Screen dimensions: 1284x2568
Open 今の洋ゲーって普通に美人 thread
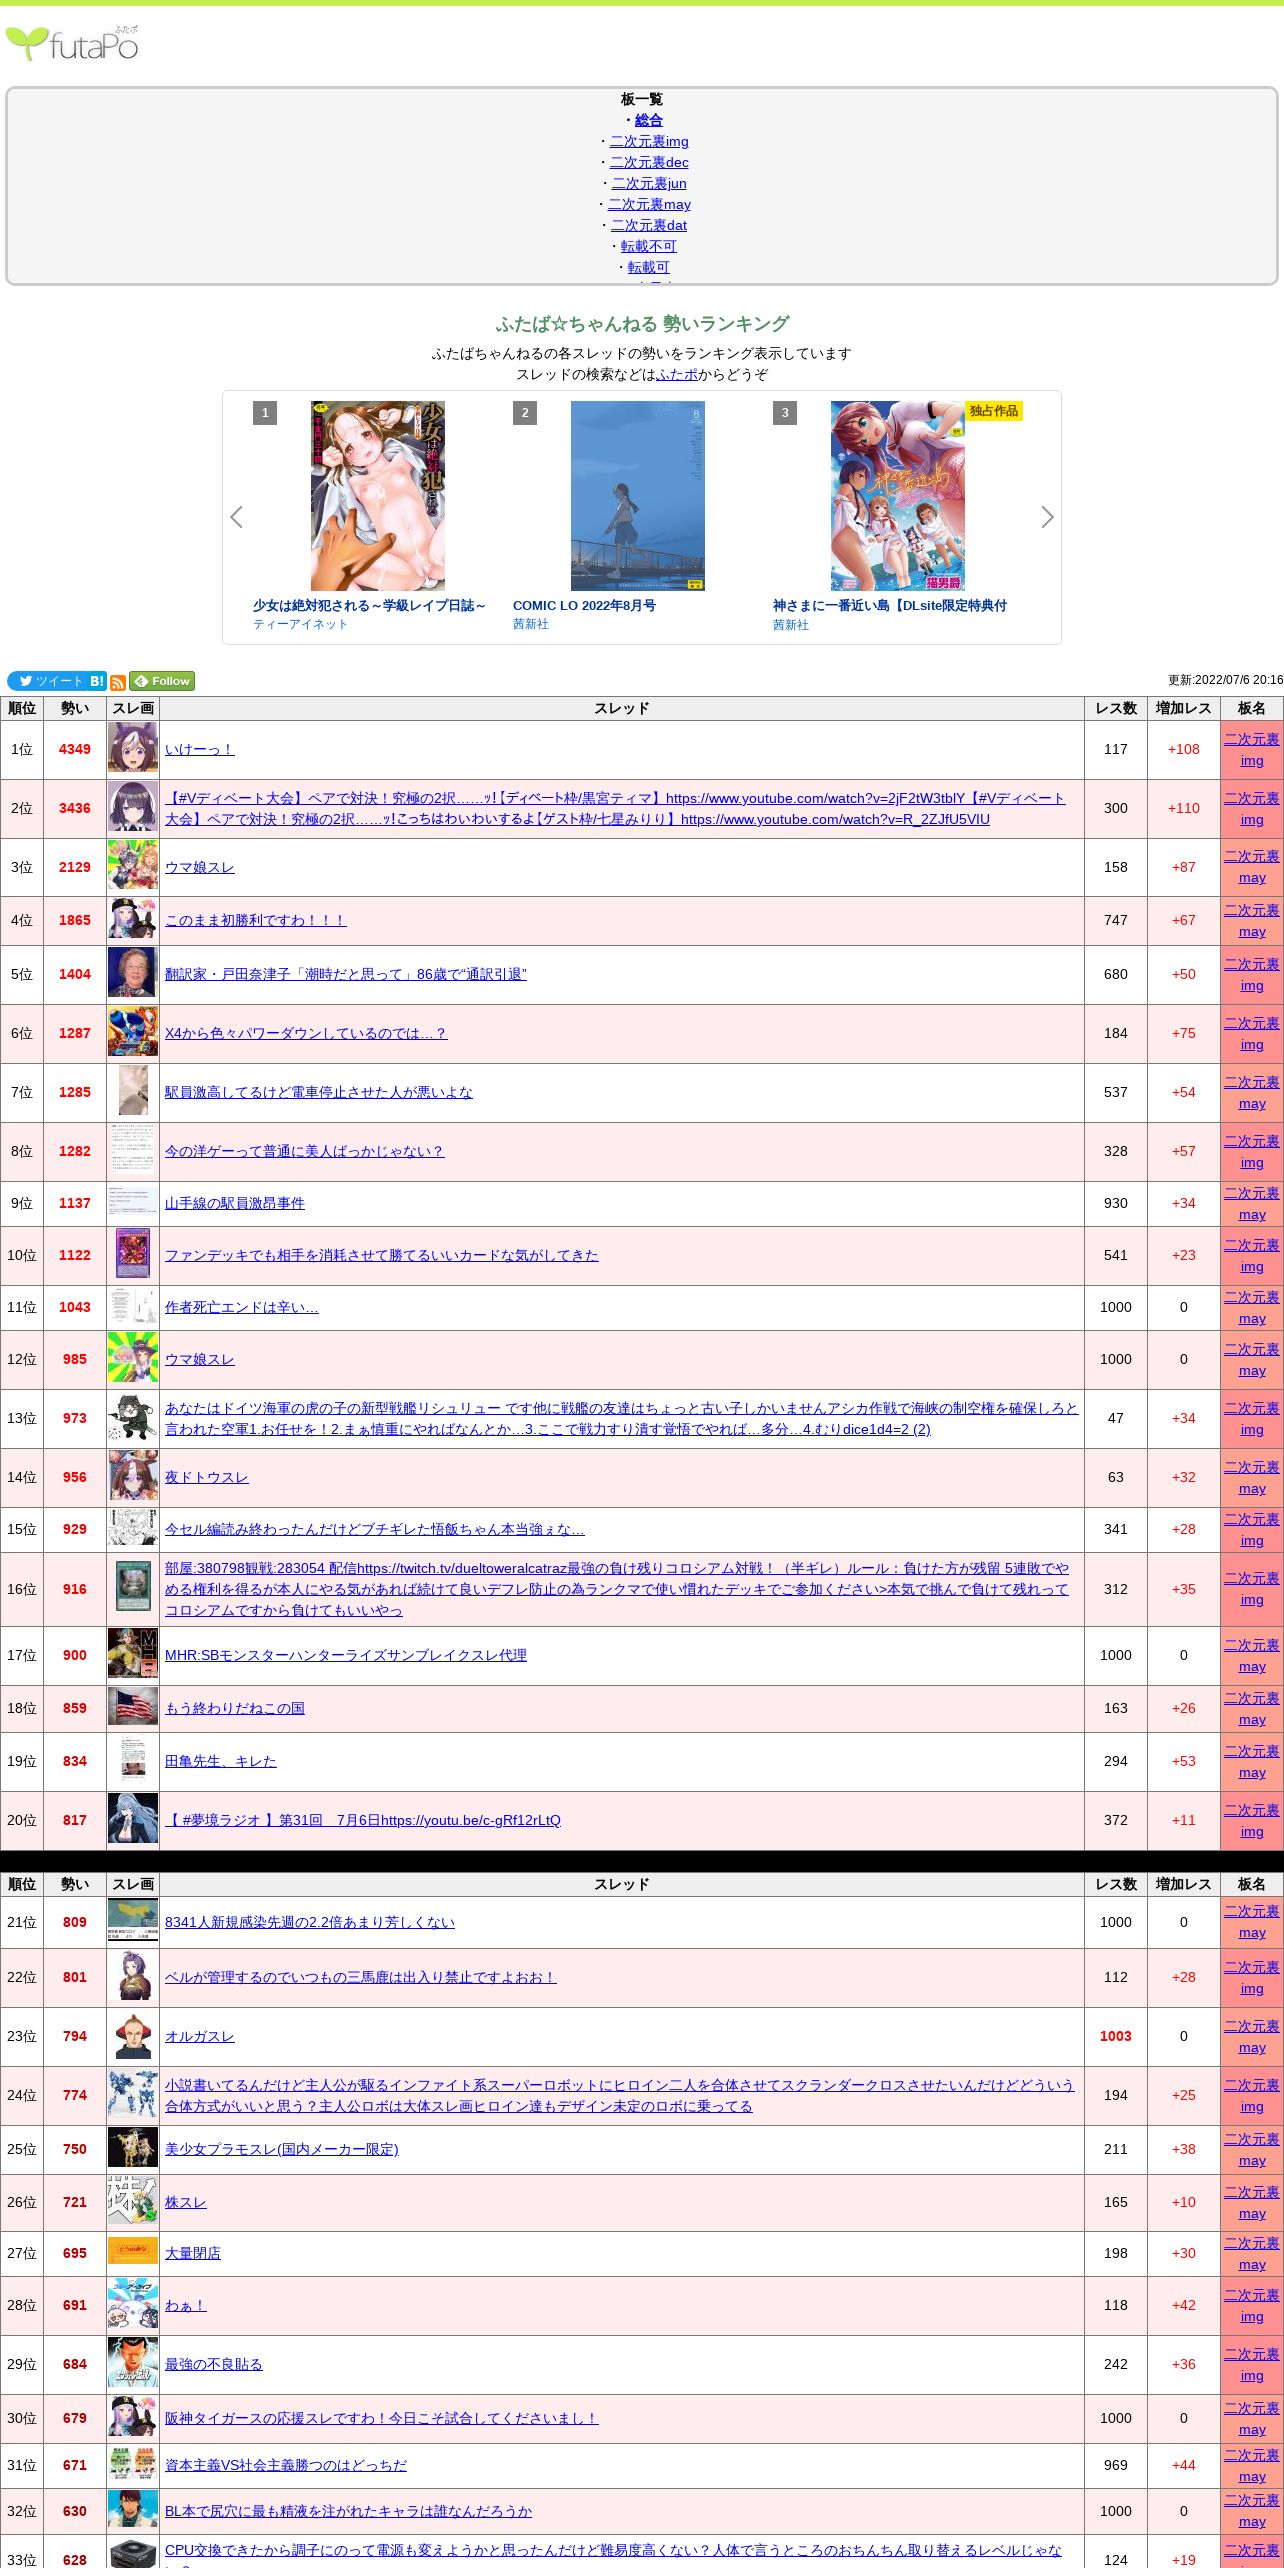click(304, 1151)
